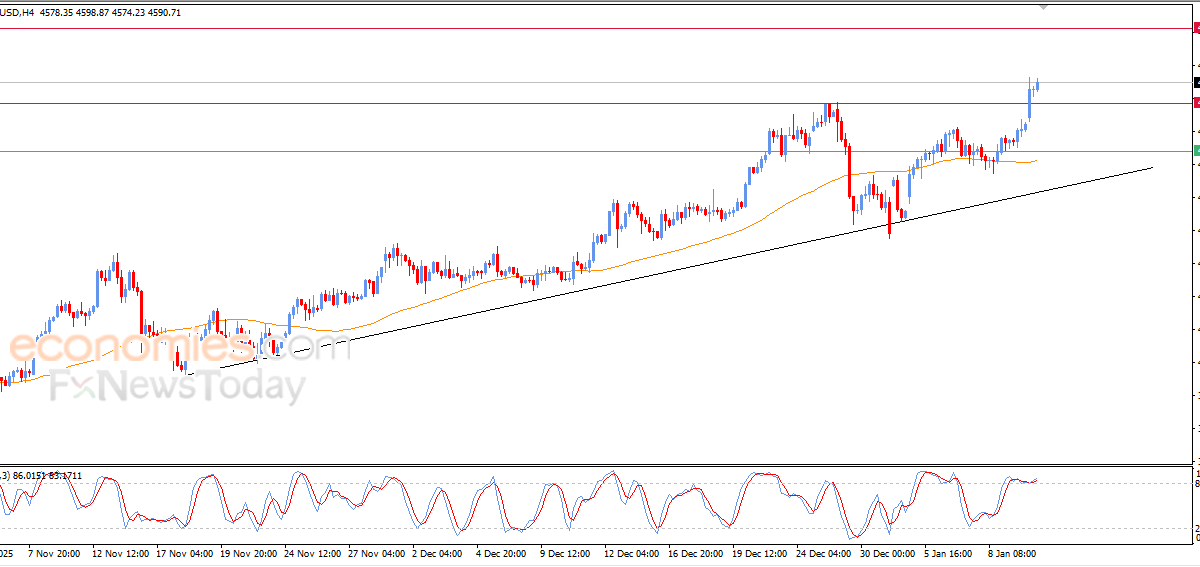
Task: Click the topmost red price tag on axis
Action: [x=1196, y=29]
